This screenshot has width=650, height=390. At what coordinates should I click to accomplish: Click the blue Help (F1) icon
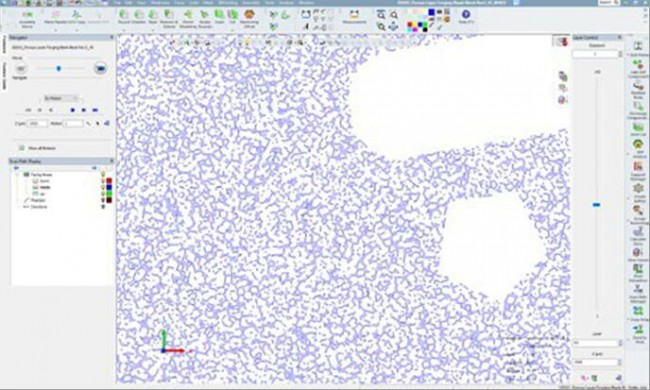click(466, 17)
